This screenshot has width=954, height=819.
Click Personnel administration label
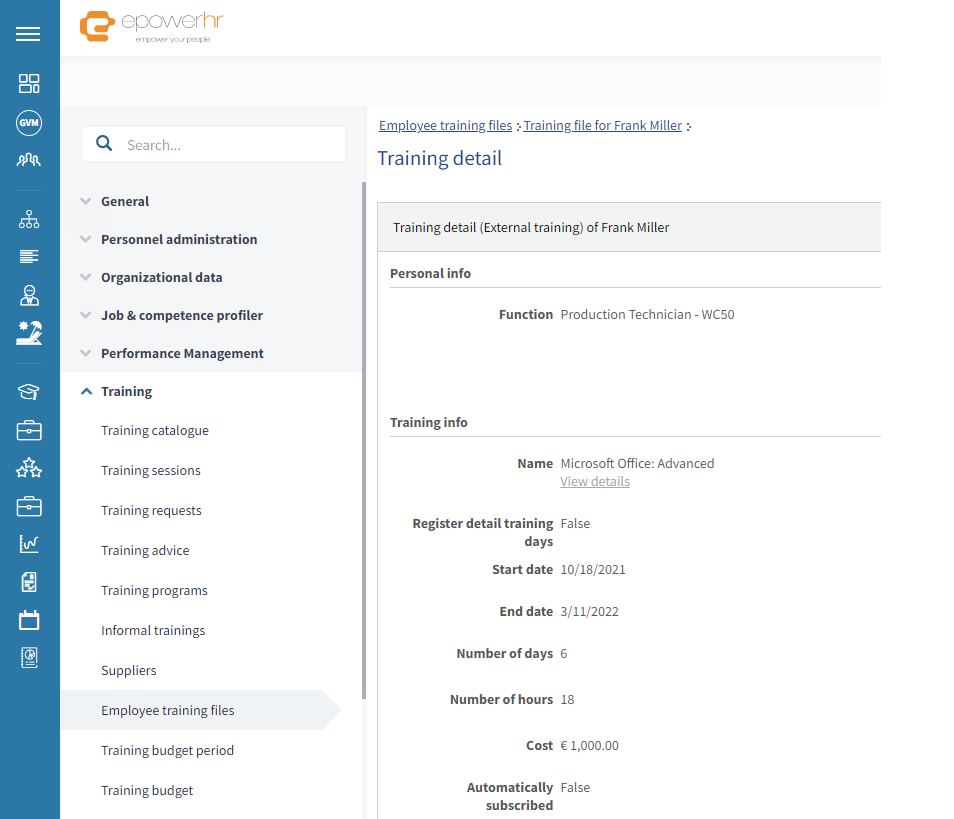click(179, 239)
